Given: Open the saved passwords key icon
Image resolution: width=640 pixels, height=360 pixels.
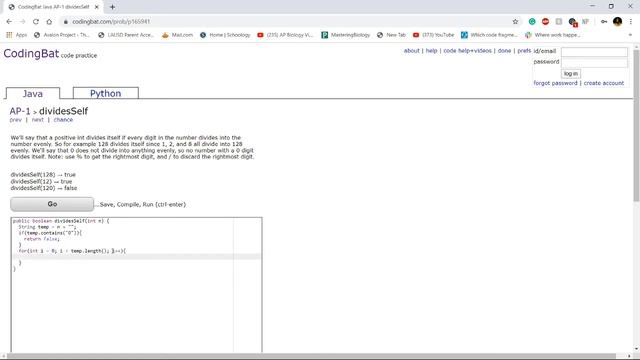Looking at the screenshot, I should 604,22.
